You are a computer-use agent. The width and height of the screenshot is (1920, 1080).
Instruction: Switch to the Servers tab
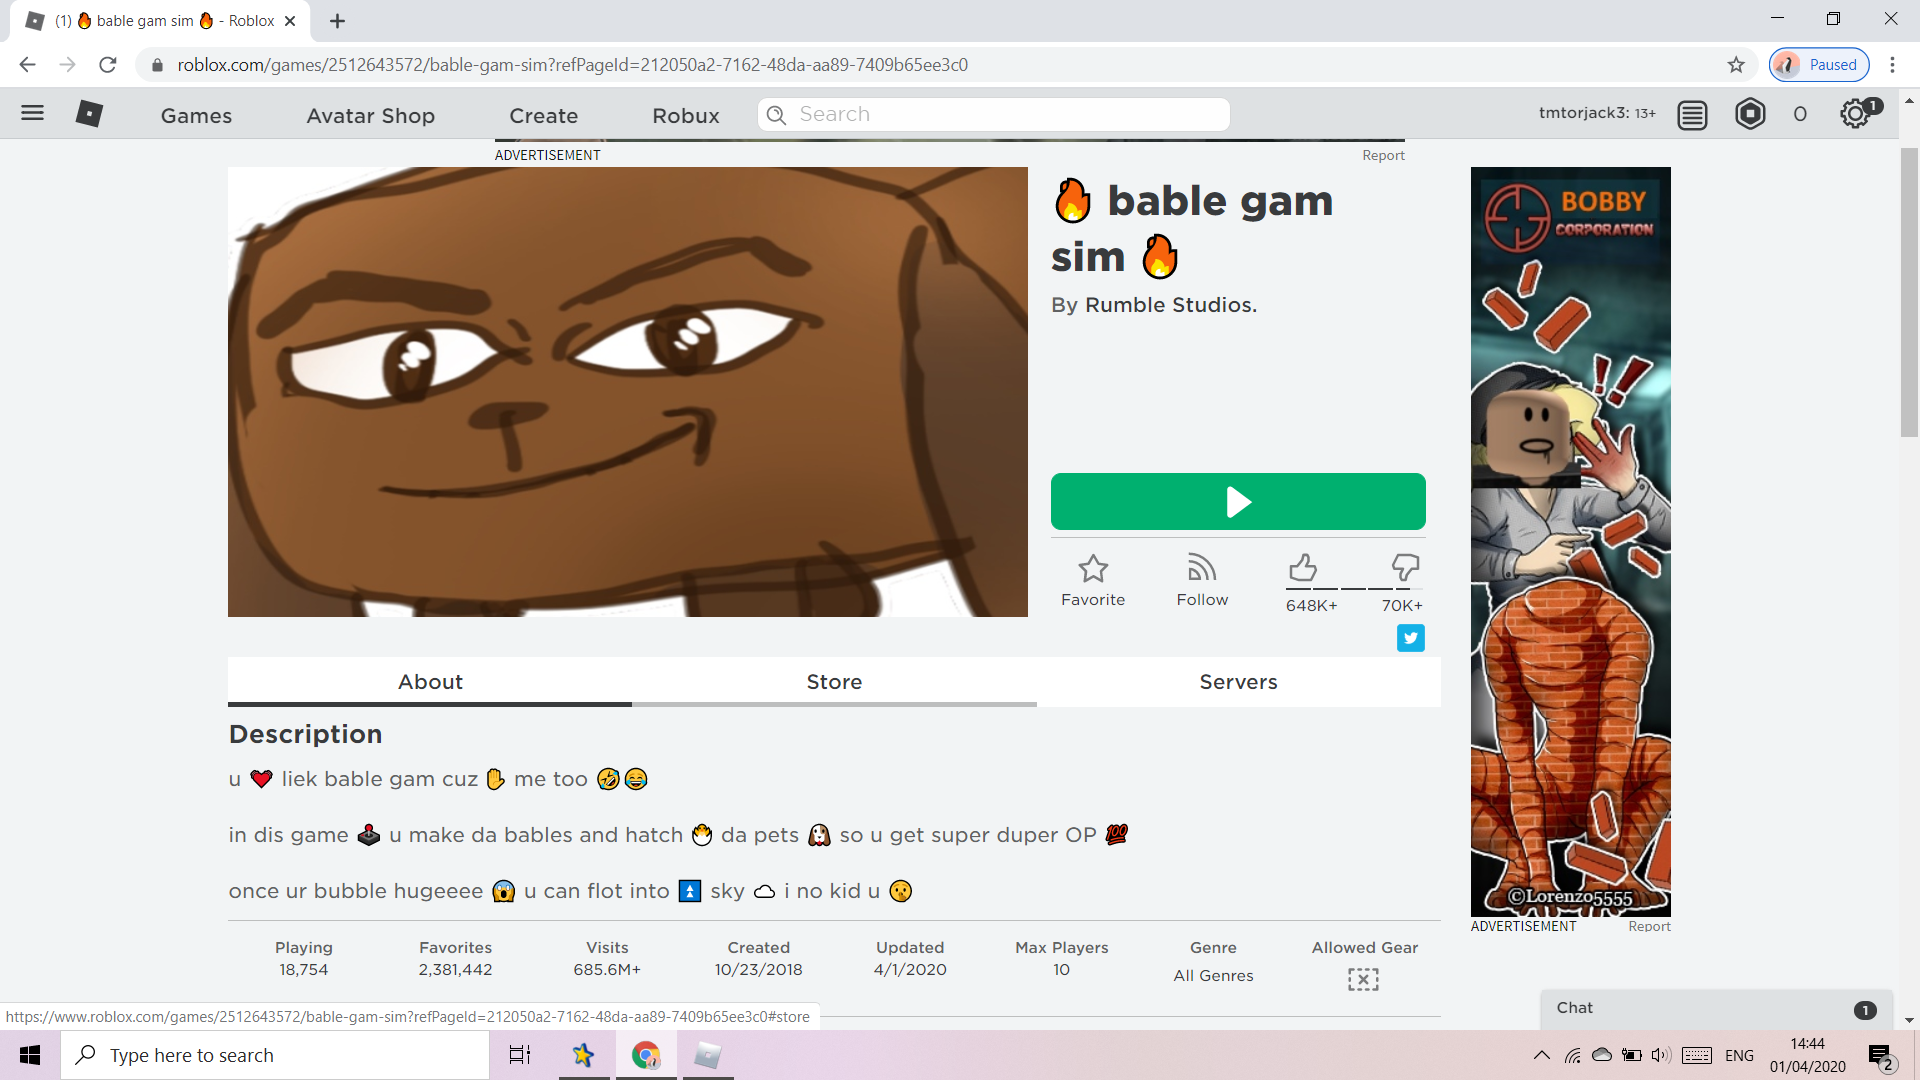click(x=1238, y=682)
